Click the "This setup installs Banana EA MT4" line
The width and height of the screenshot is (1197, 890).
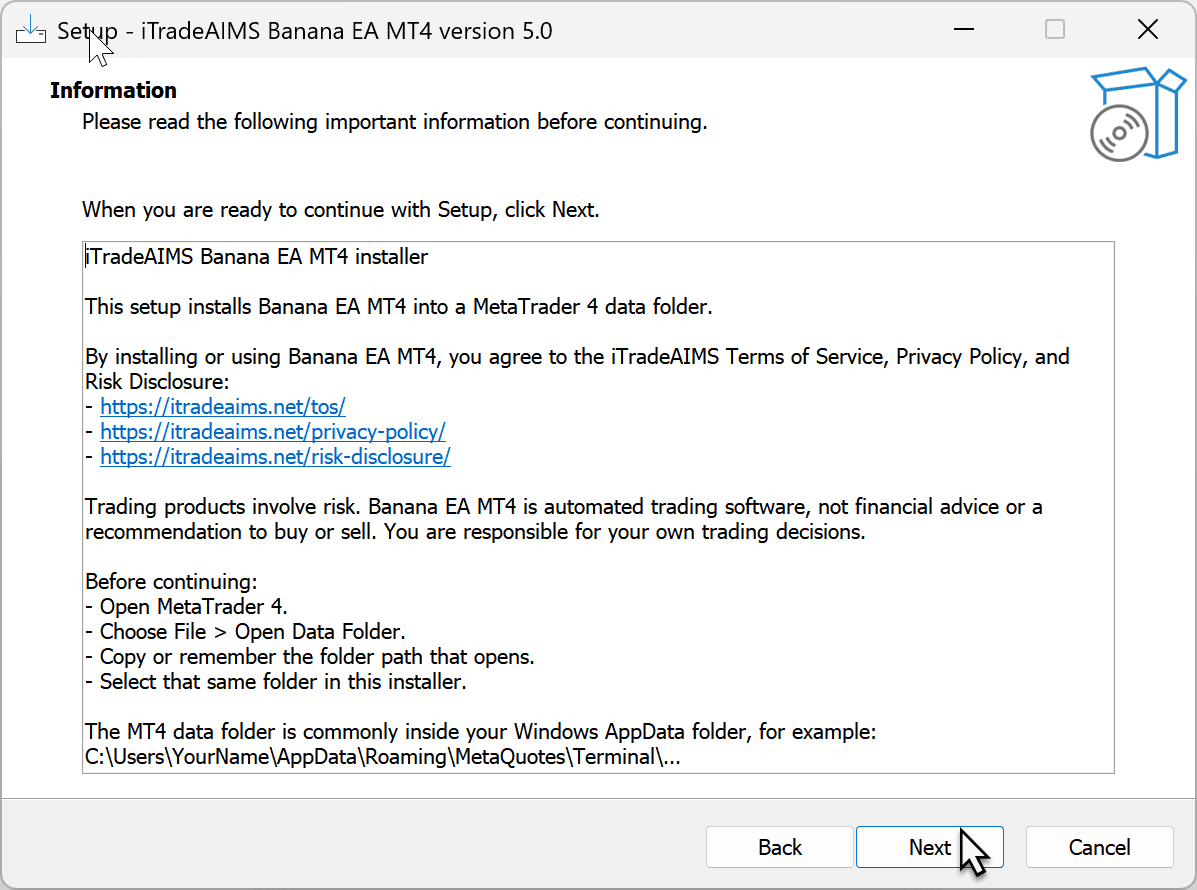click(398, 307)
